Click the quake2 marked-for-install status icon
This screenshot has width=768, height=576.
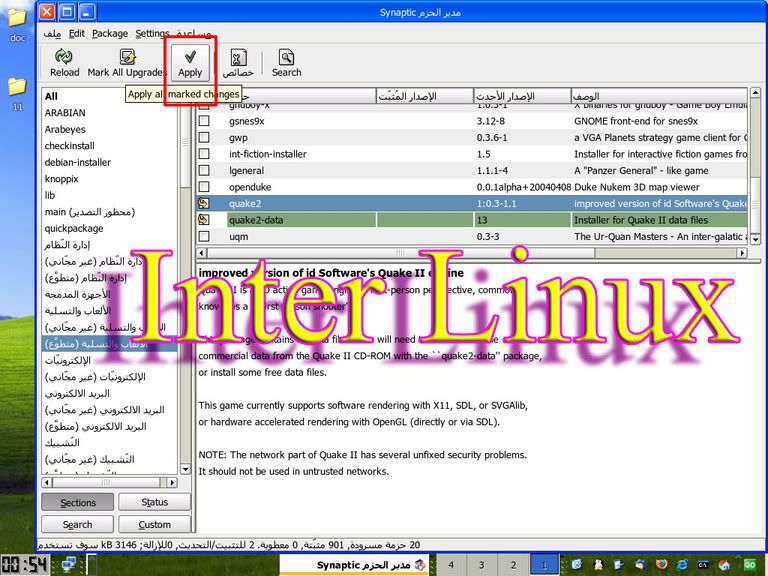click(204, 203)
